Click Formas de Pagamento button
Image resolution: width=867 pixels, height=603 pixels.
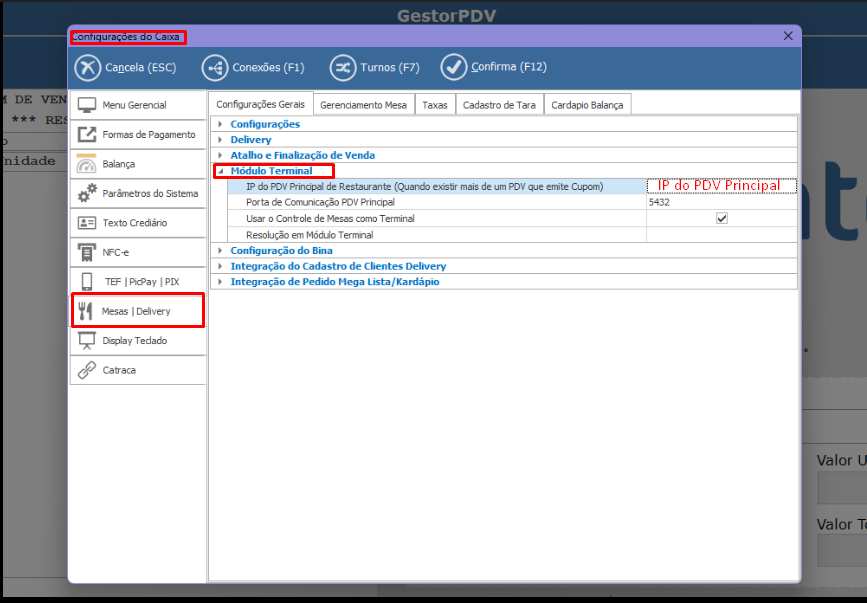[x=138, y=134]
